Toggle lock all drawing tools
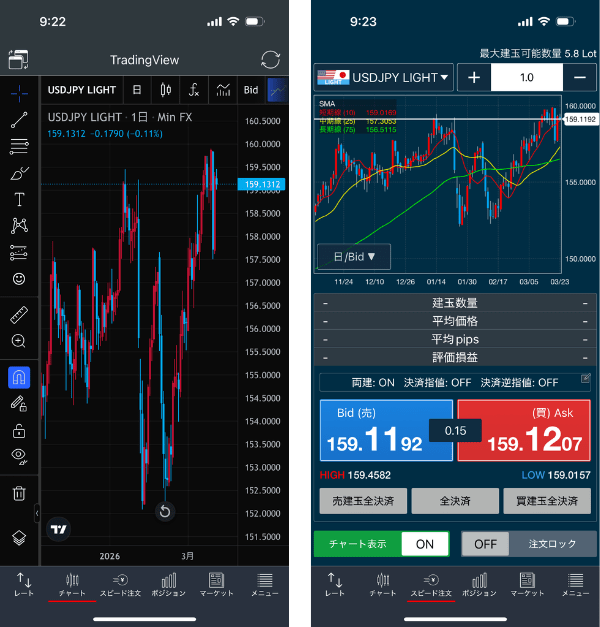 (x=19, y=430)
